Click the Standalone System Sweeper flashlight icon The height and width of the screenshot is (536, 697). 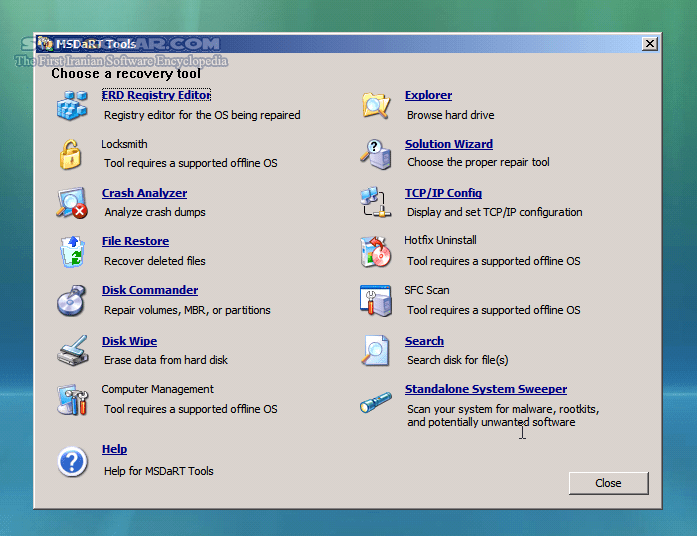pos(376,402)
